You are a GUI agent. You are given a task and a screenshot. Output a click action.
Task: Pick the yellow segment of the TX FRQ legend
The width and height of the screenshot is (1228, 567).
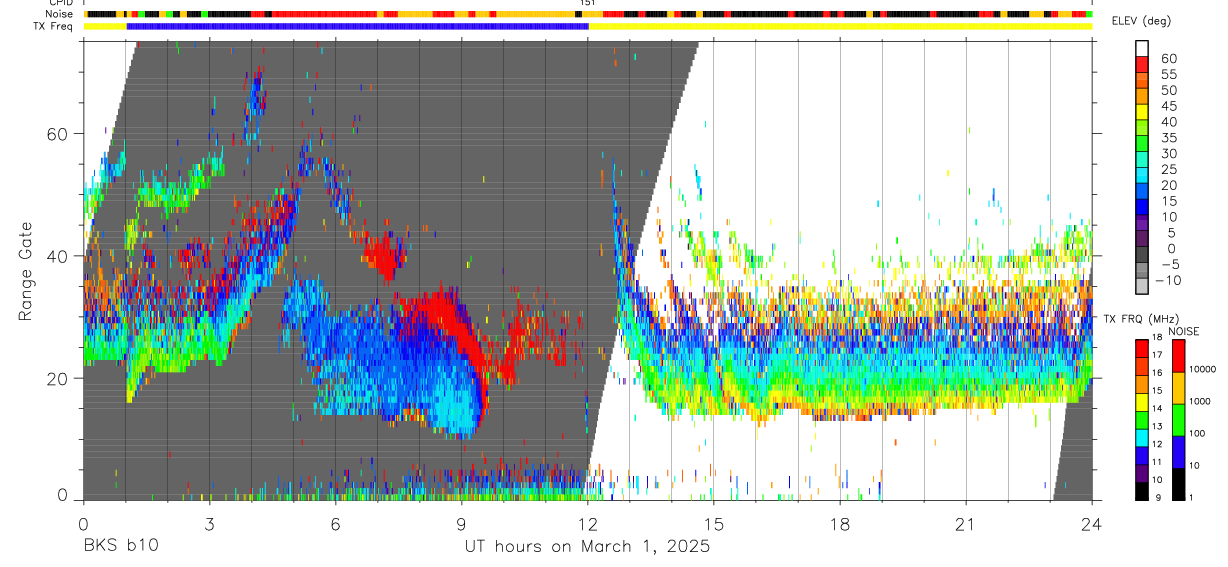[x=1141, y=402]
